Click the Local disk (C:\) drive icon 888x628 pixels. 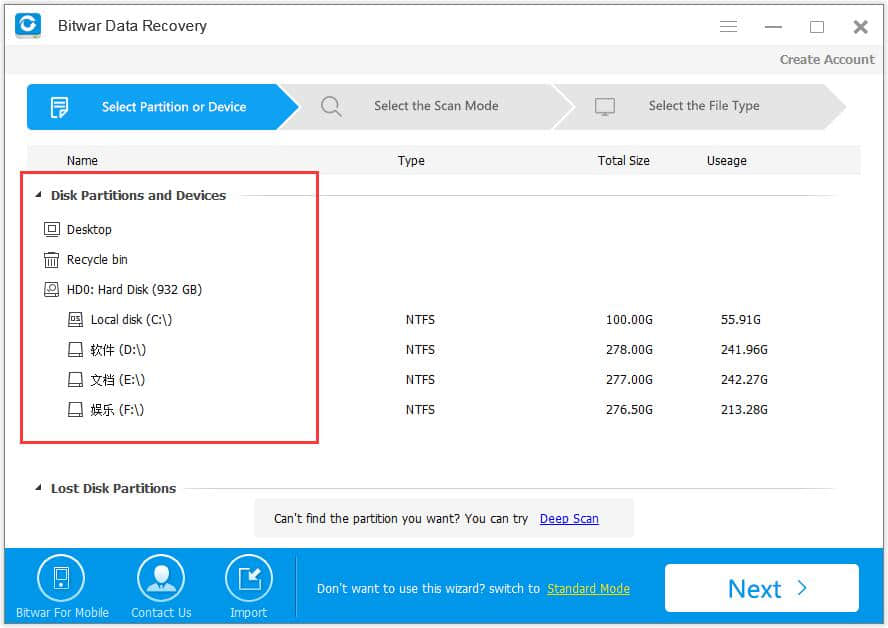coord(75,319)
